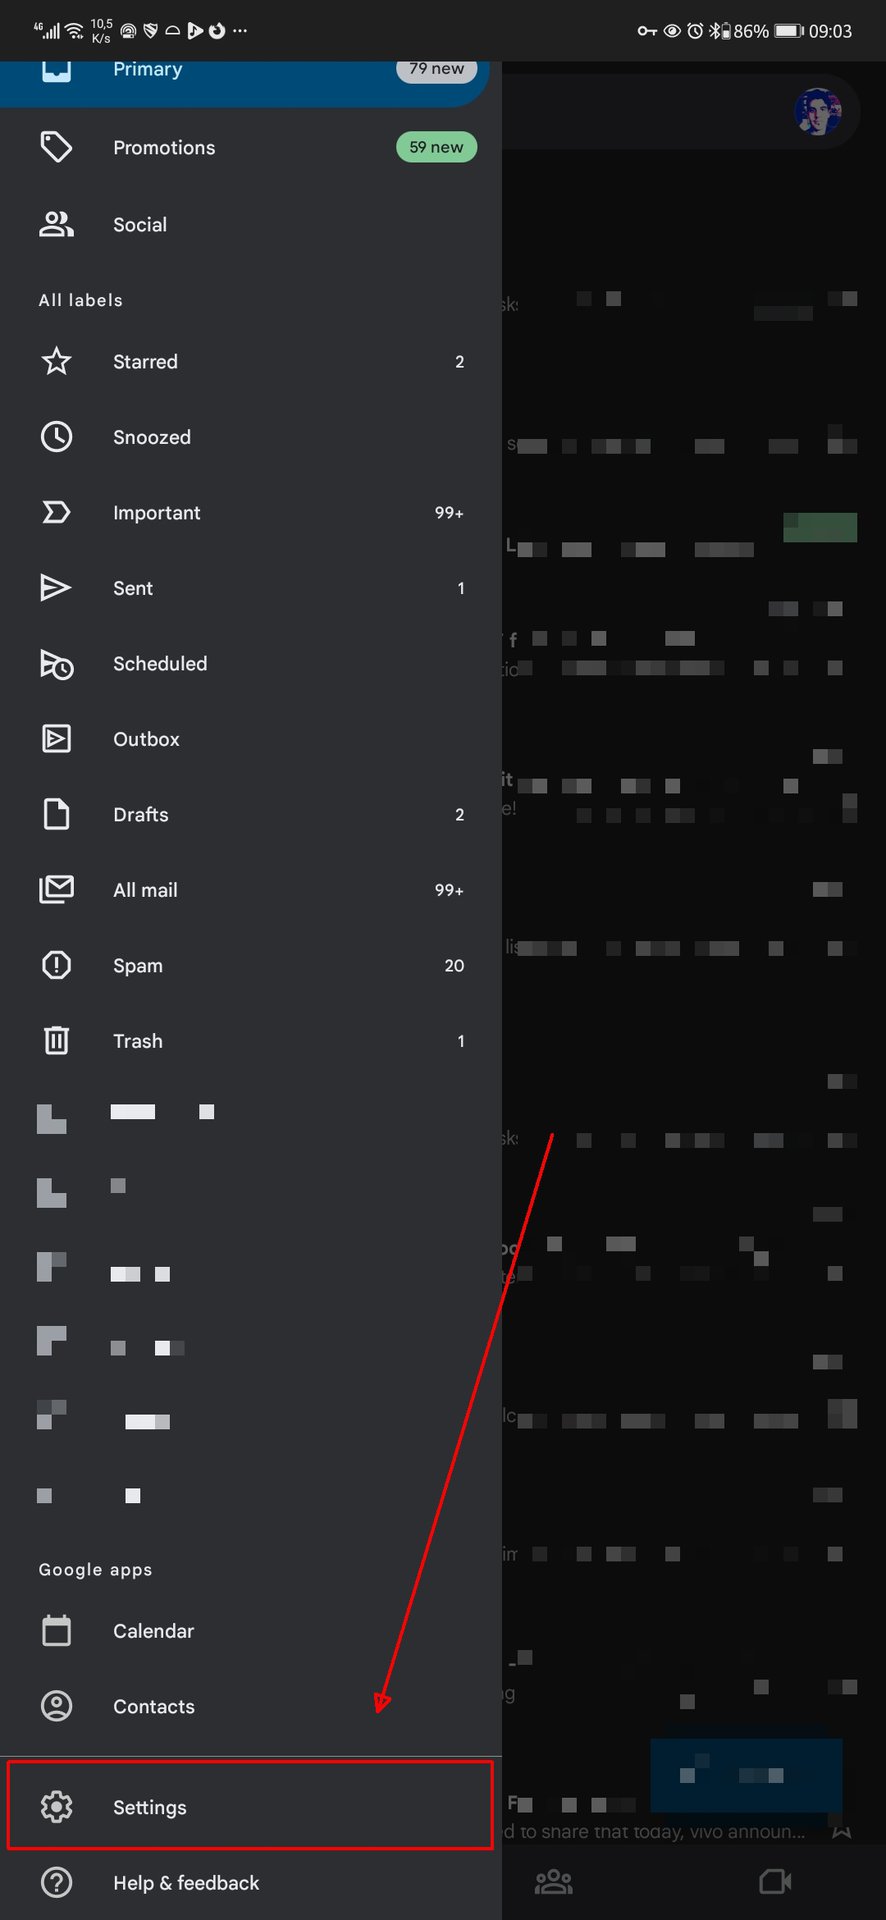Tap the Spam count 20
The image size is (886, 1920).
pyautogui.click(x=454, y=965)
